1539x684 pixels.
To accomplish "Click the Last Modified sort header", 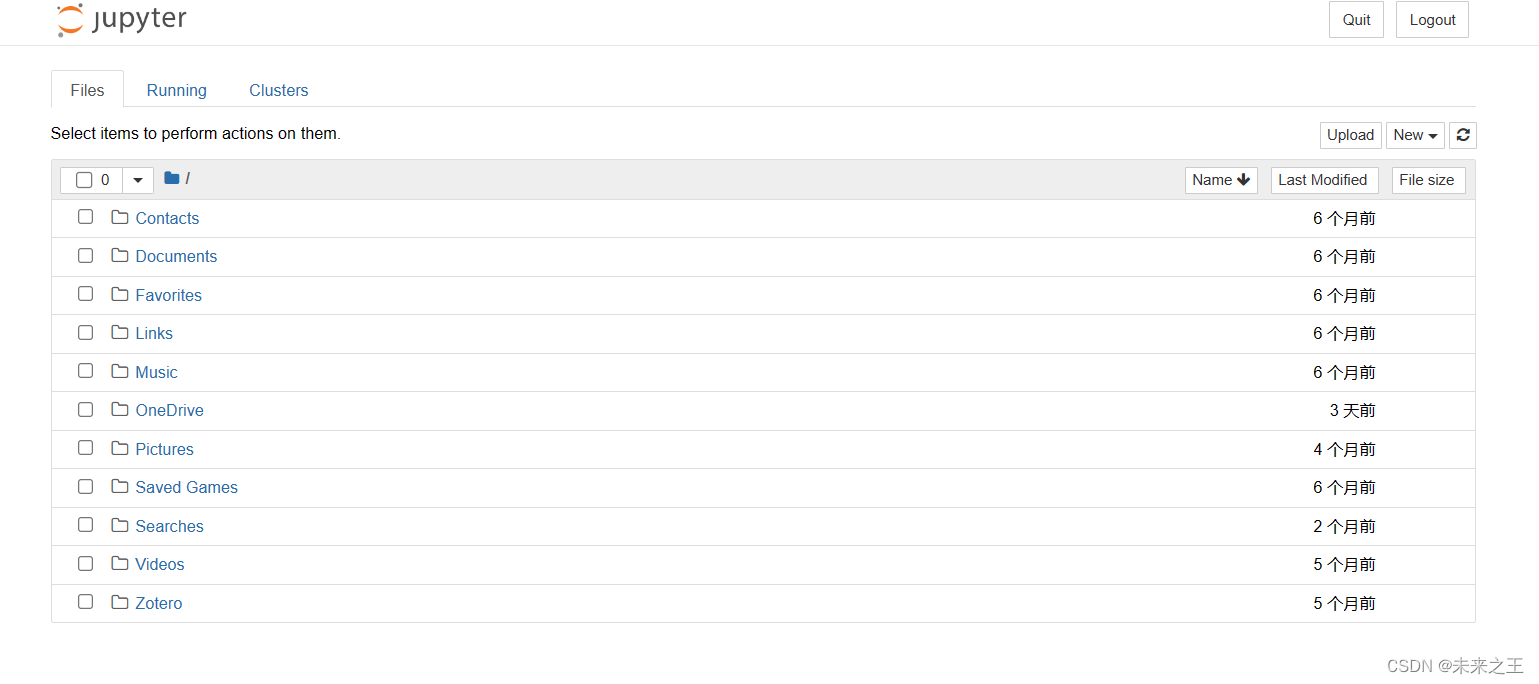I will (1324, 180).
